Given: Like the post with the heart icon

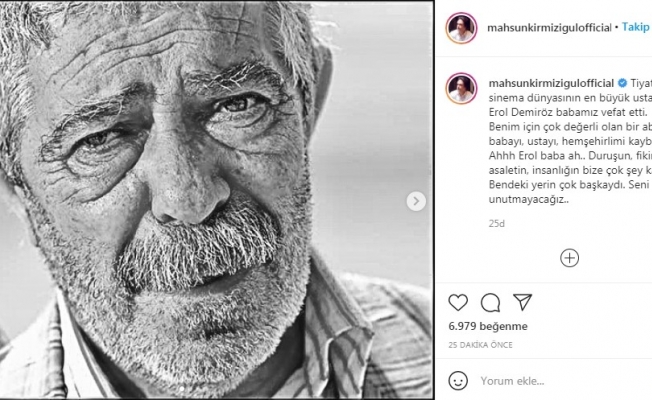Looking at the screenshot, I should [x=458, y=302].
